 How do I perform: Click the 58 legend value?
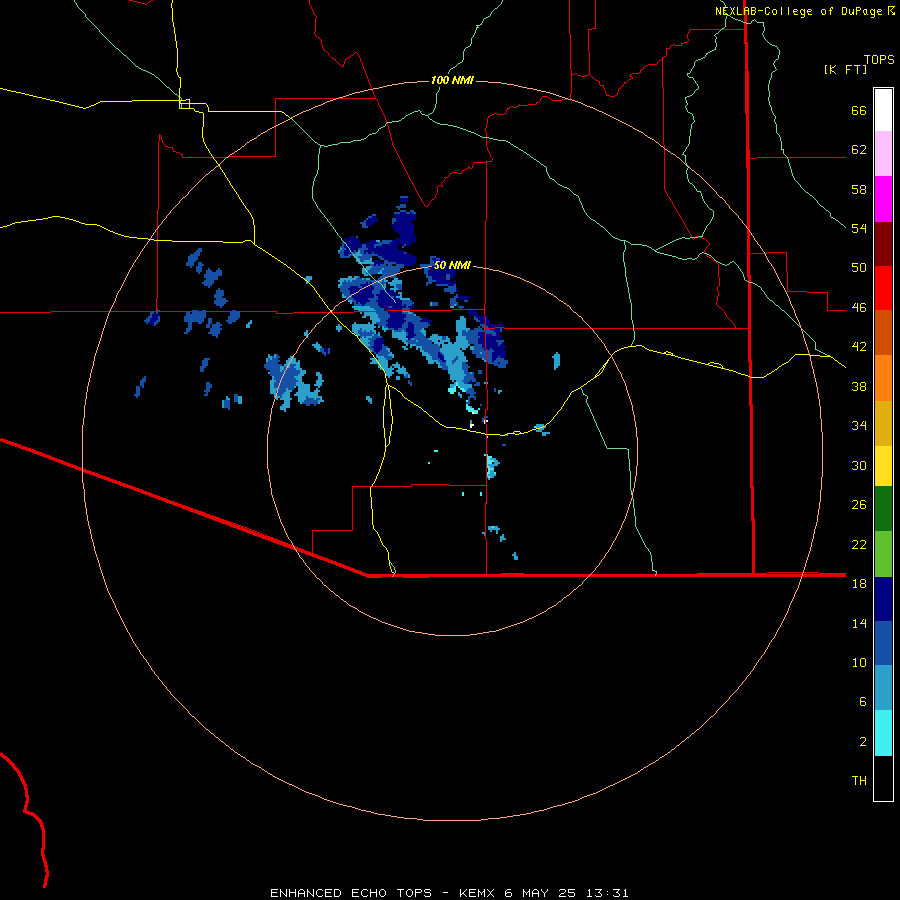click(859, 189)
